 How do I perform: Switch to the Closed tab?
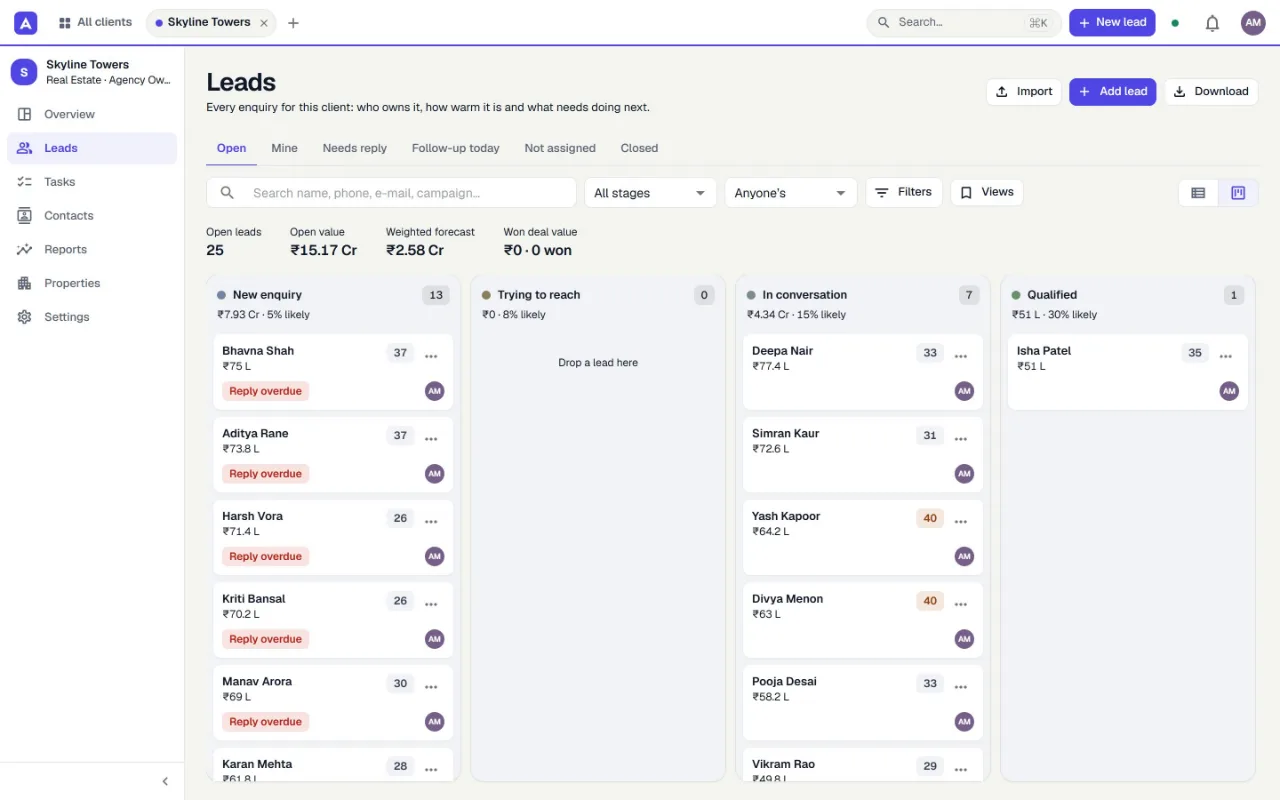click(639, 148)
